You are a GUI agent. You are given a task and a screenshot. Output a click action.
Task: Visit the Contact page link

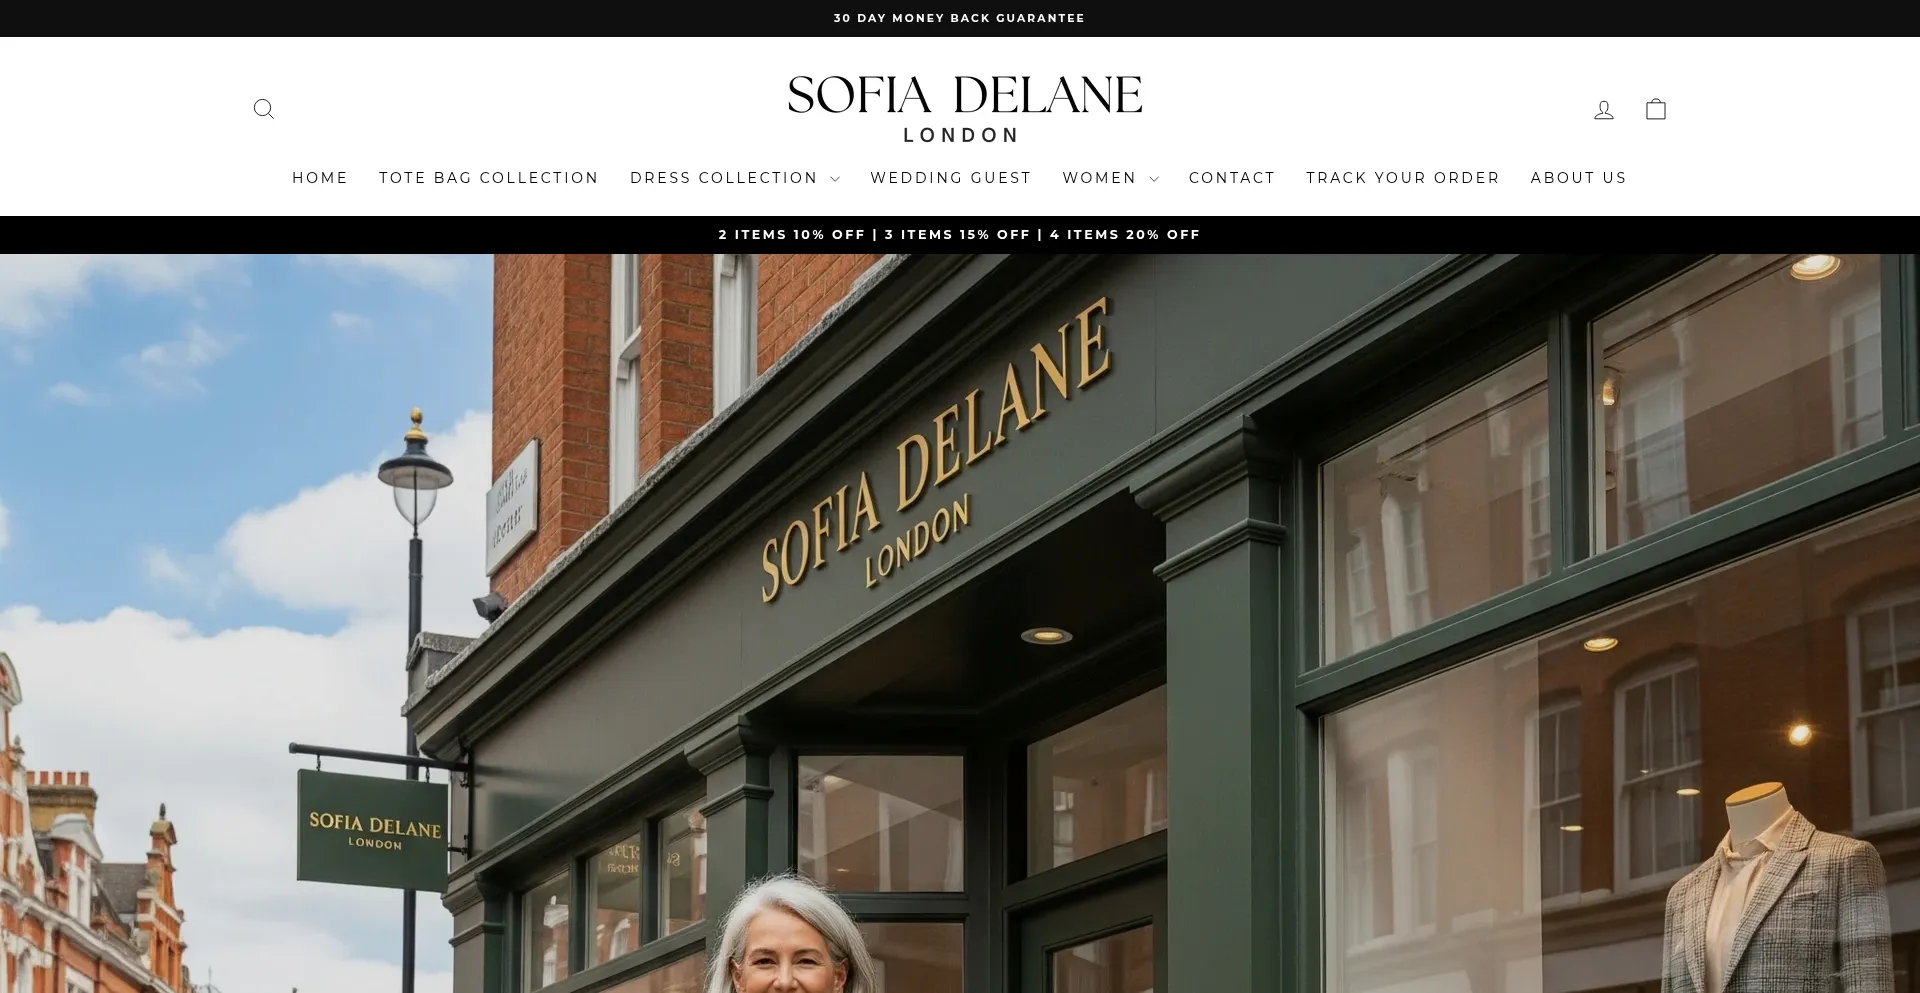(1232, 178)
